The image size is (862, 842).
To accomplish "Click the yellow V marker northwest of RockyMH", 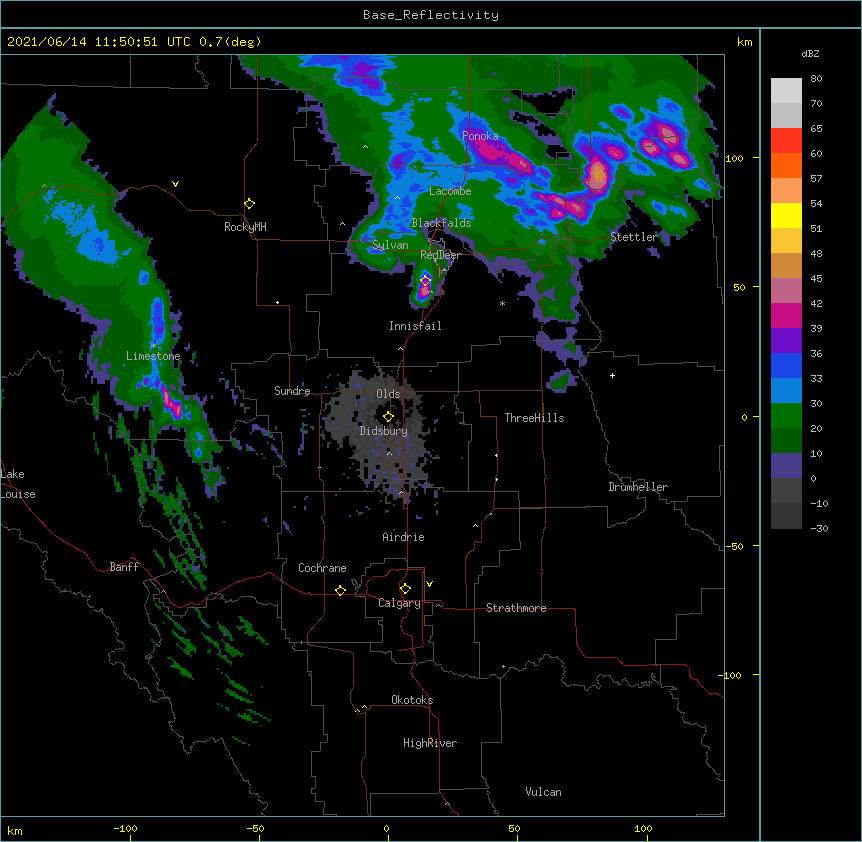I will click(175, 184).
